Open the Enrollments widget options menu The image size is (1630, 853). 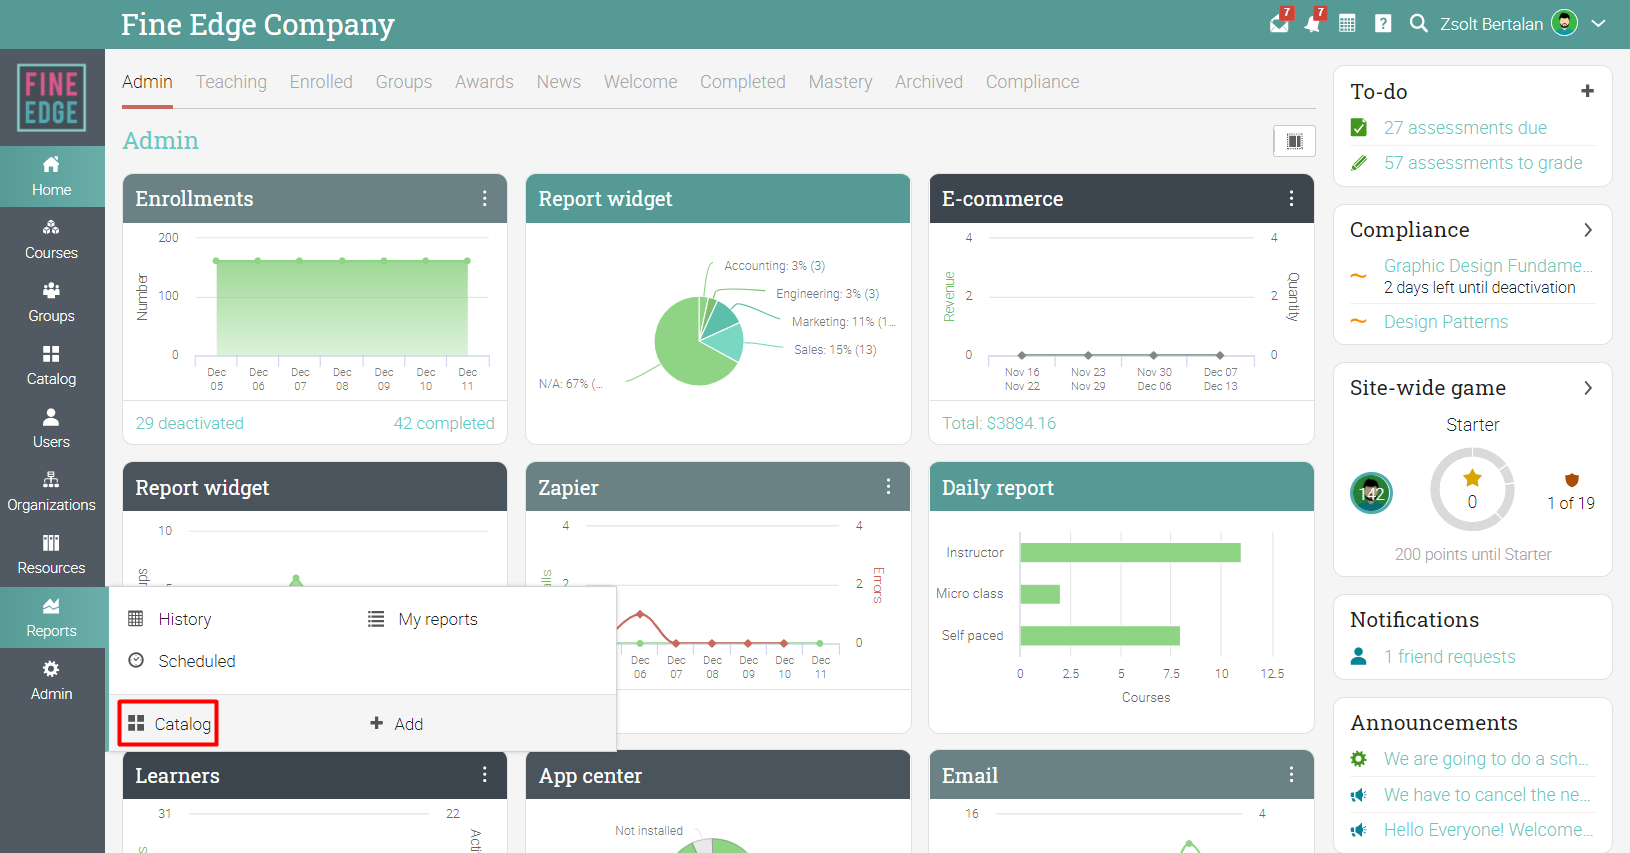pos(485,199)
